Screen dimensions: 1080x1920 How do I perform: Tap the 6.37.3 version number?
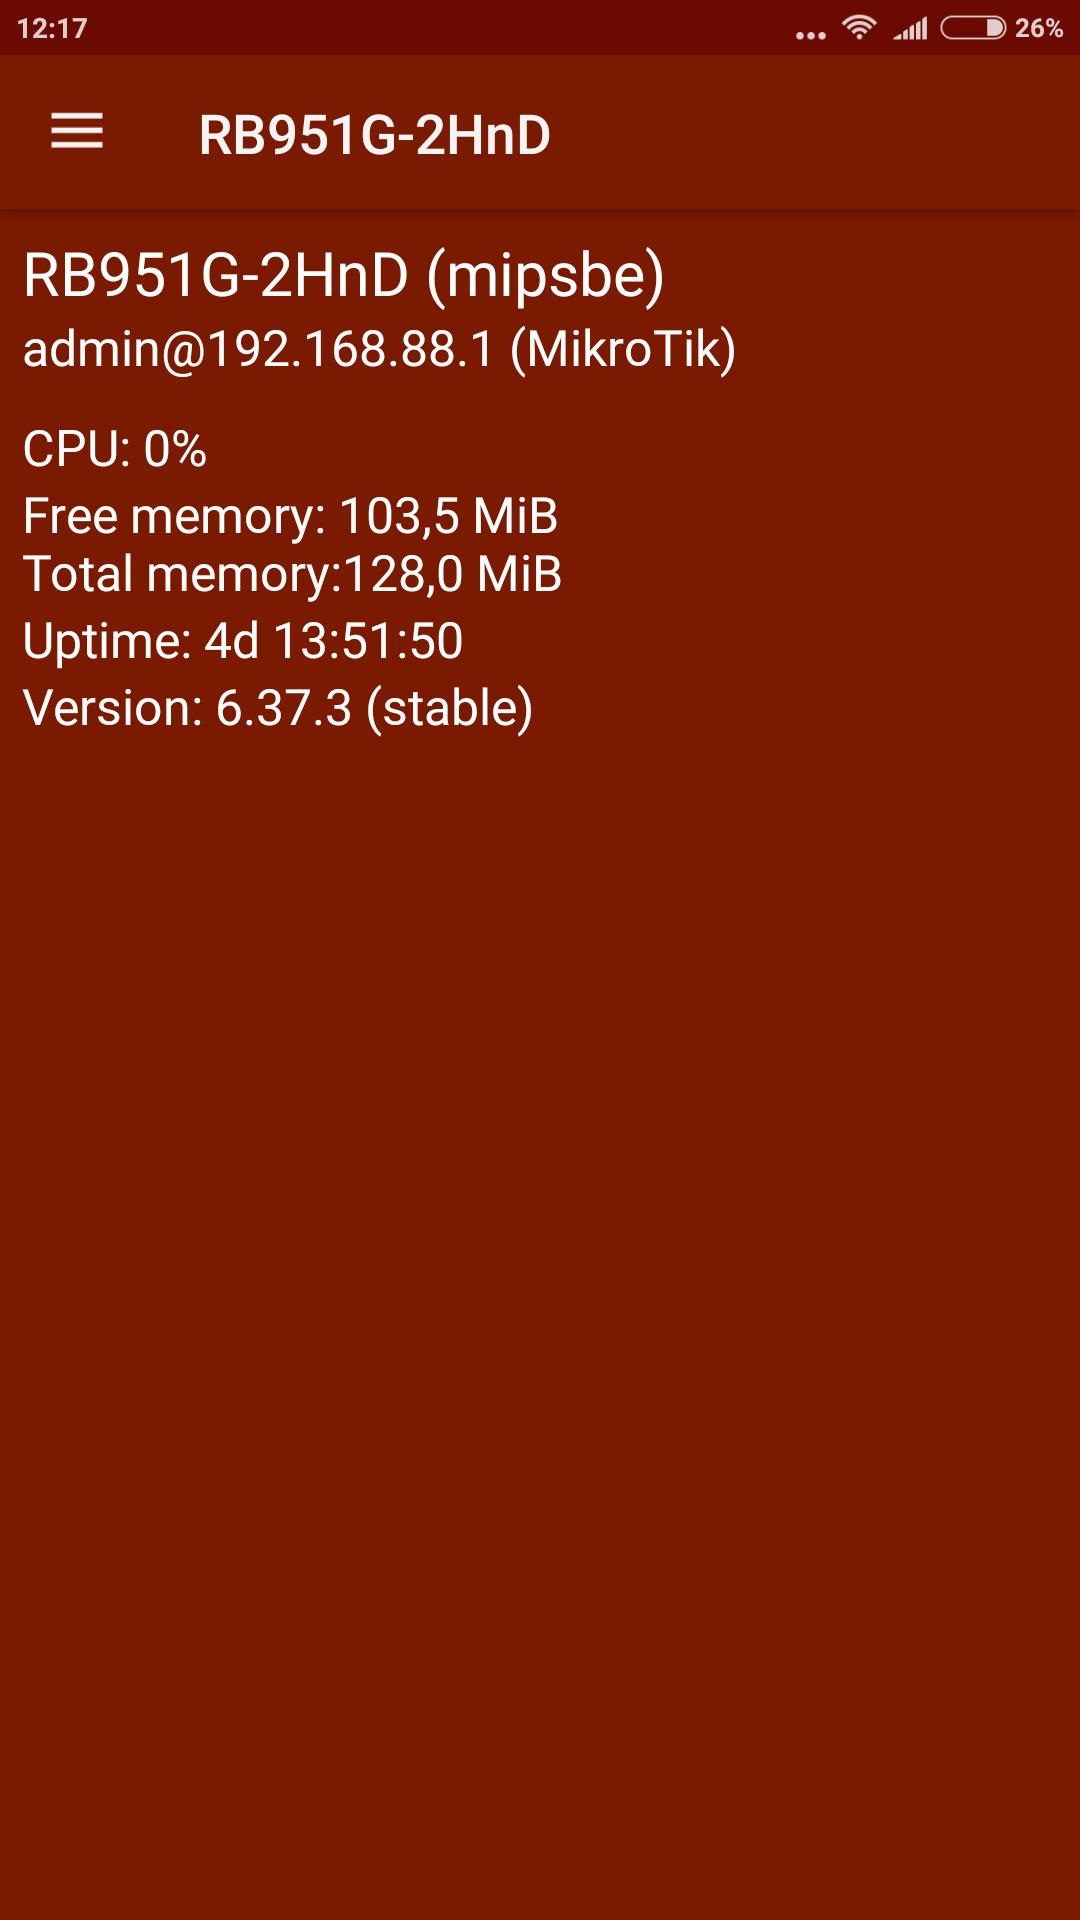(284, 708)
